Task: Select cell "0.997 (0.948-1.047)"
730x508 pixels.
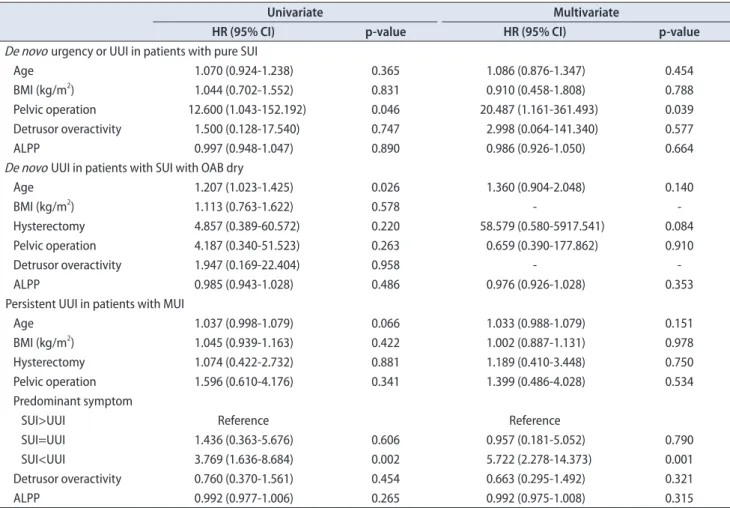Action: [243, 149]
